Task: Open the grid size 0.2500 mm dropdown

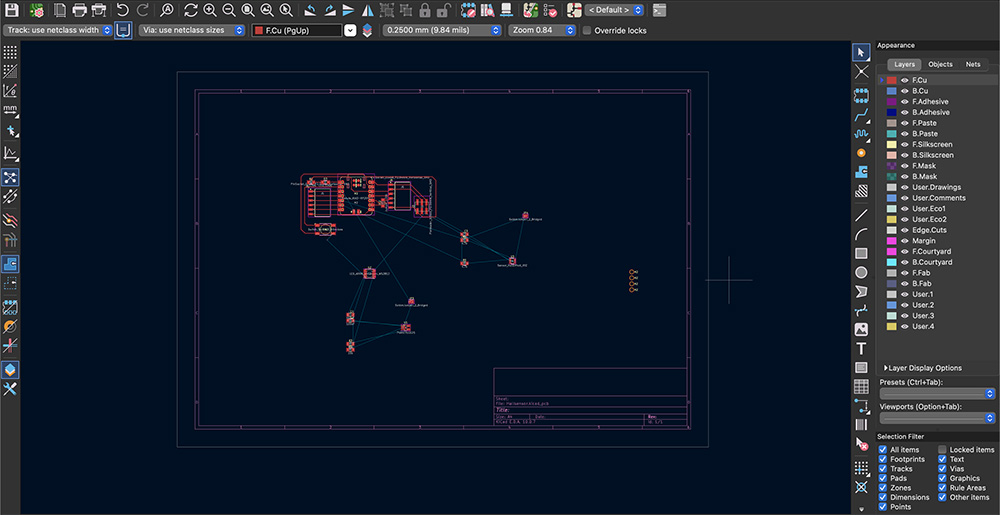Action: pyautogui.click(x=442, y=30)
